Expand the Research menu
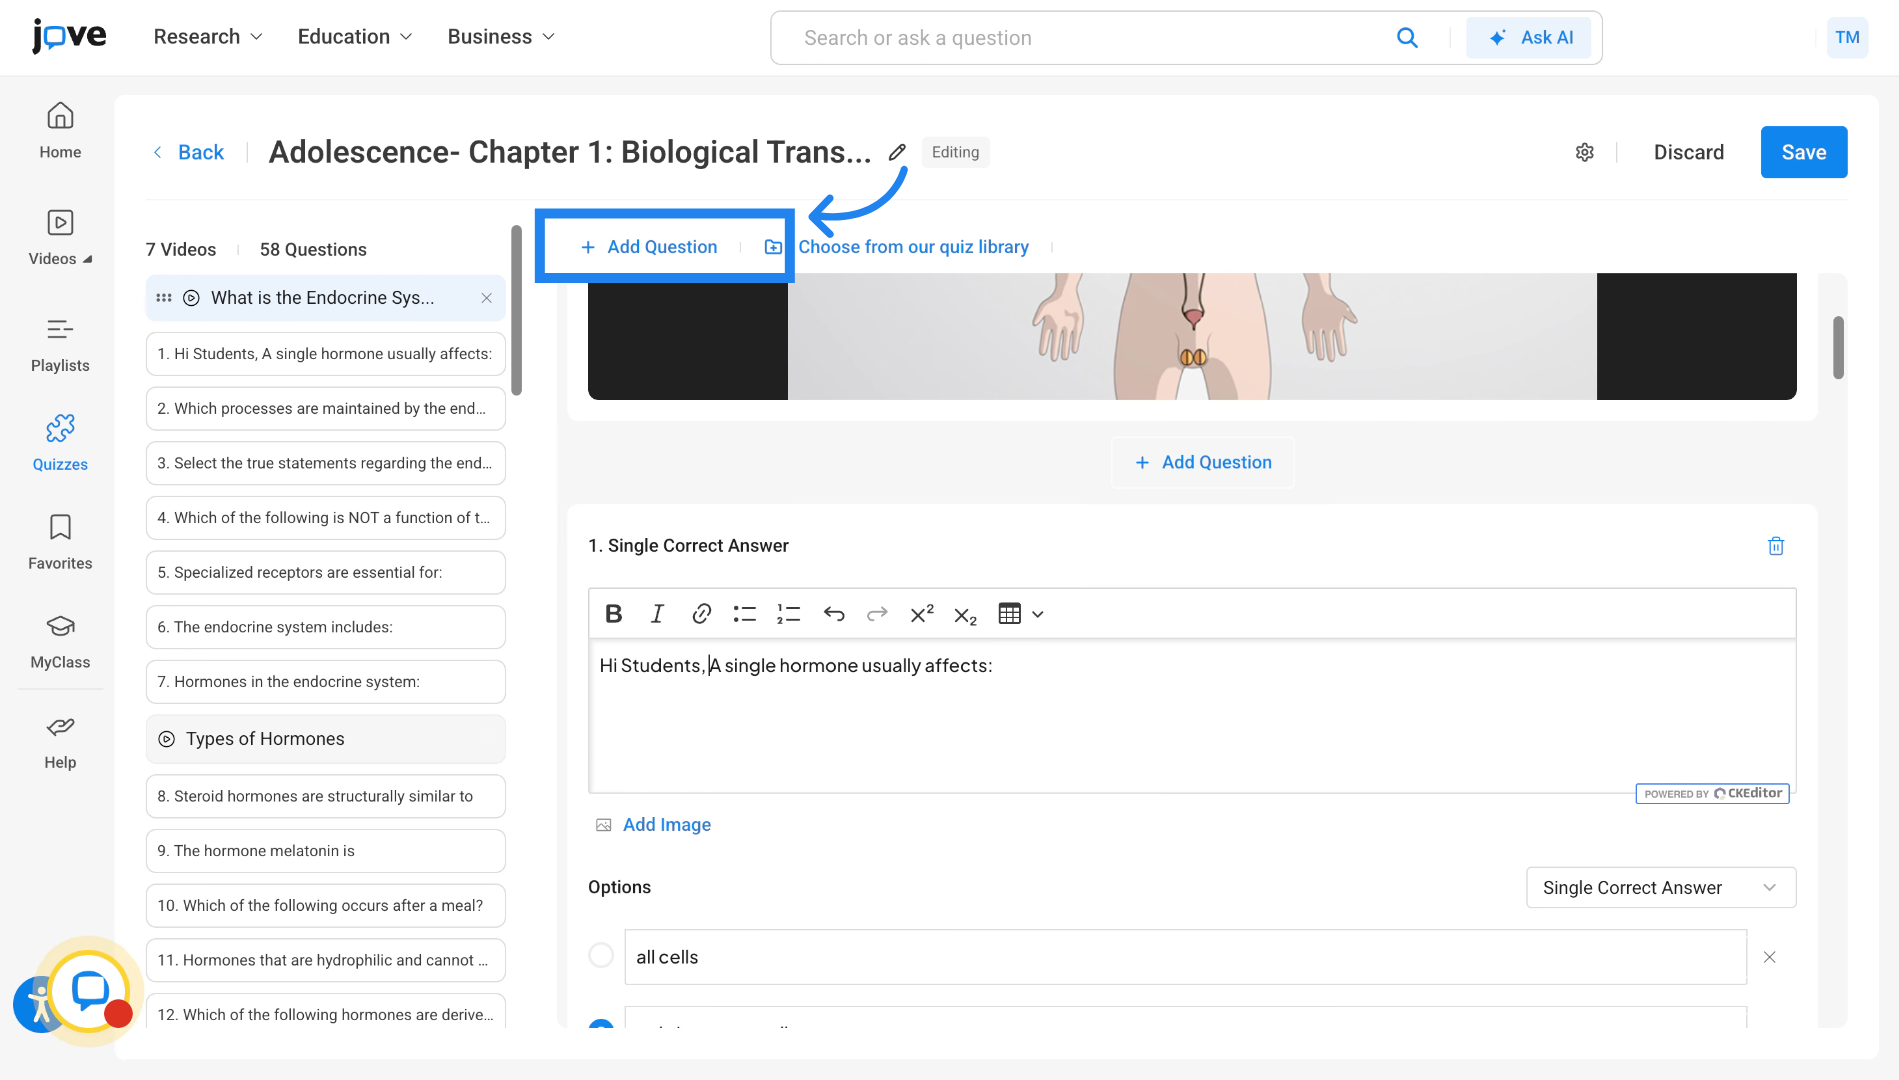Image resolution: width=1899 pixels, height=1080 pixels. click(208, 37)
